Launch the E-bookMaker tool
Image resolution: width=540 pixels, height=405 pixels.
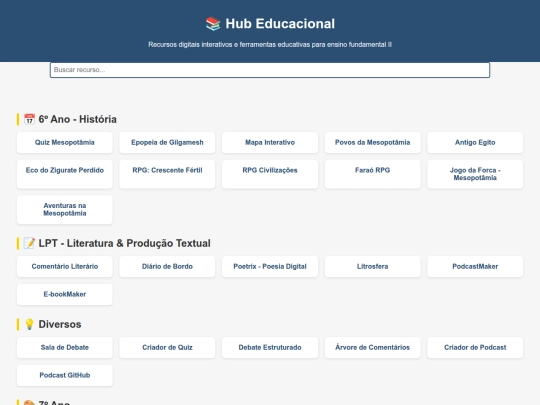(x=65, y=294)
